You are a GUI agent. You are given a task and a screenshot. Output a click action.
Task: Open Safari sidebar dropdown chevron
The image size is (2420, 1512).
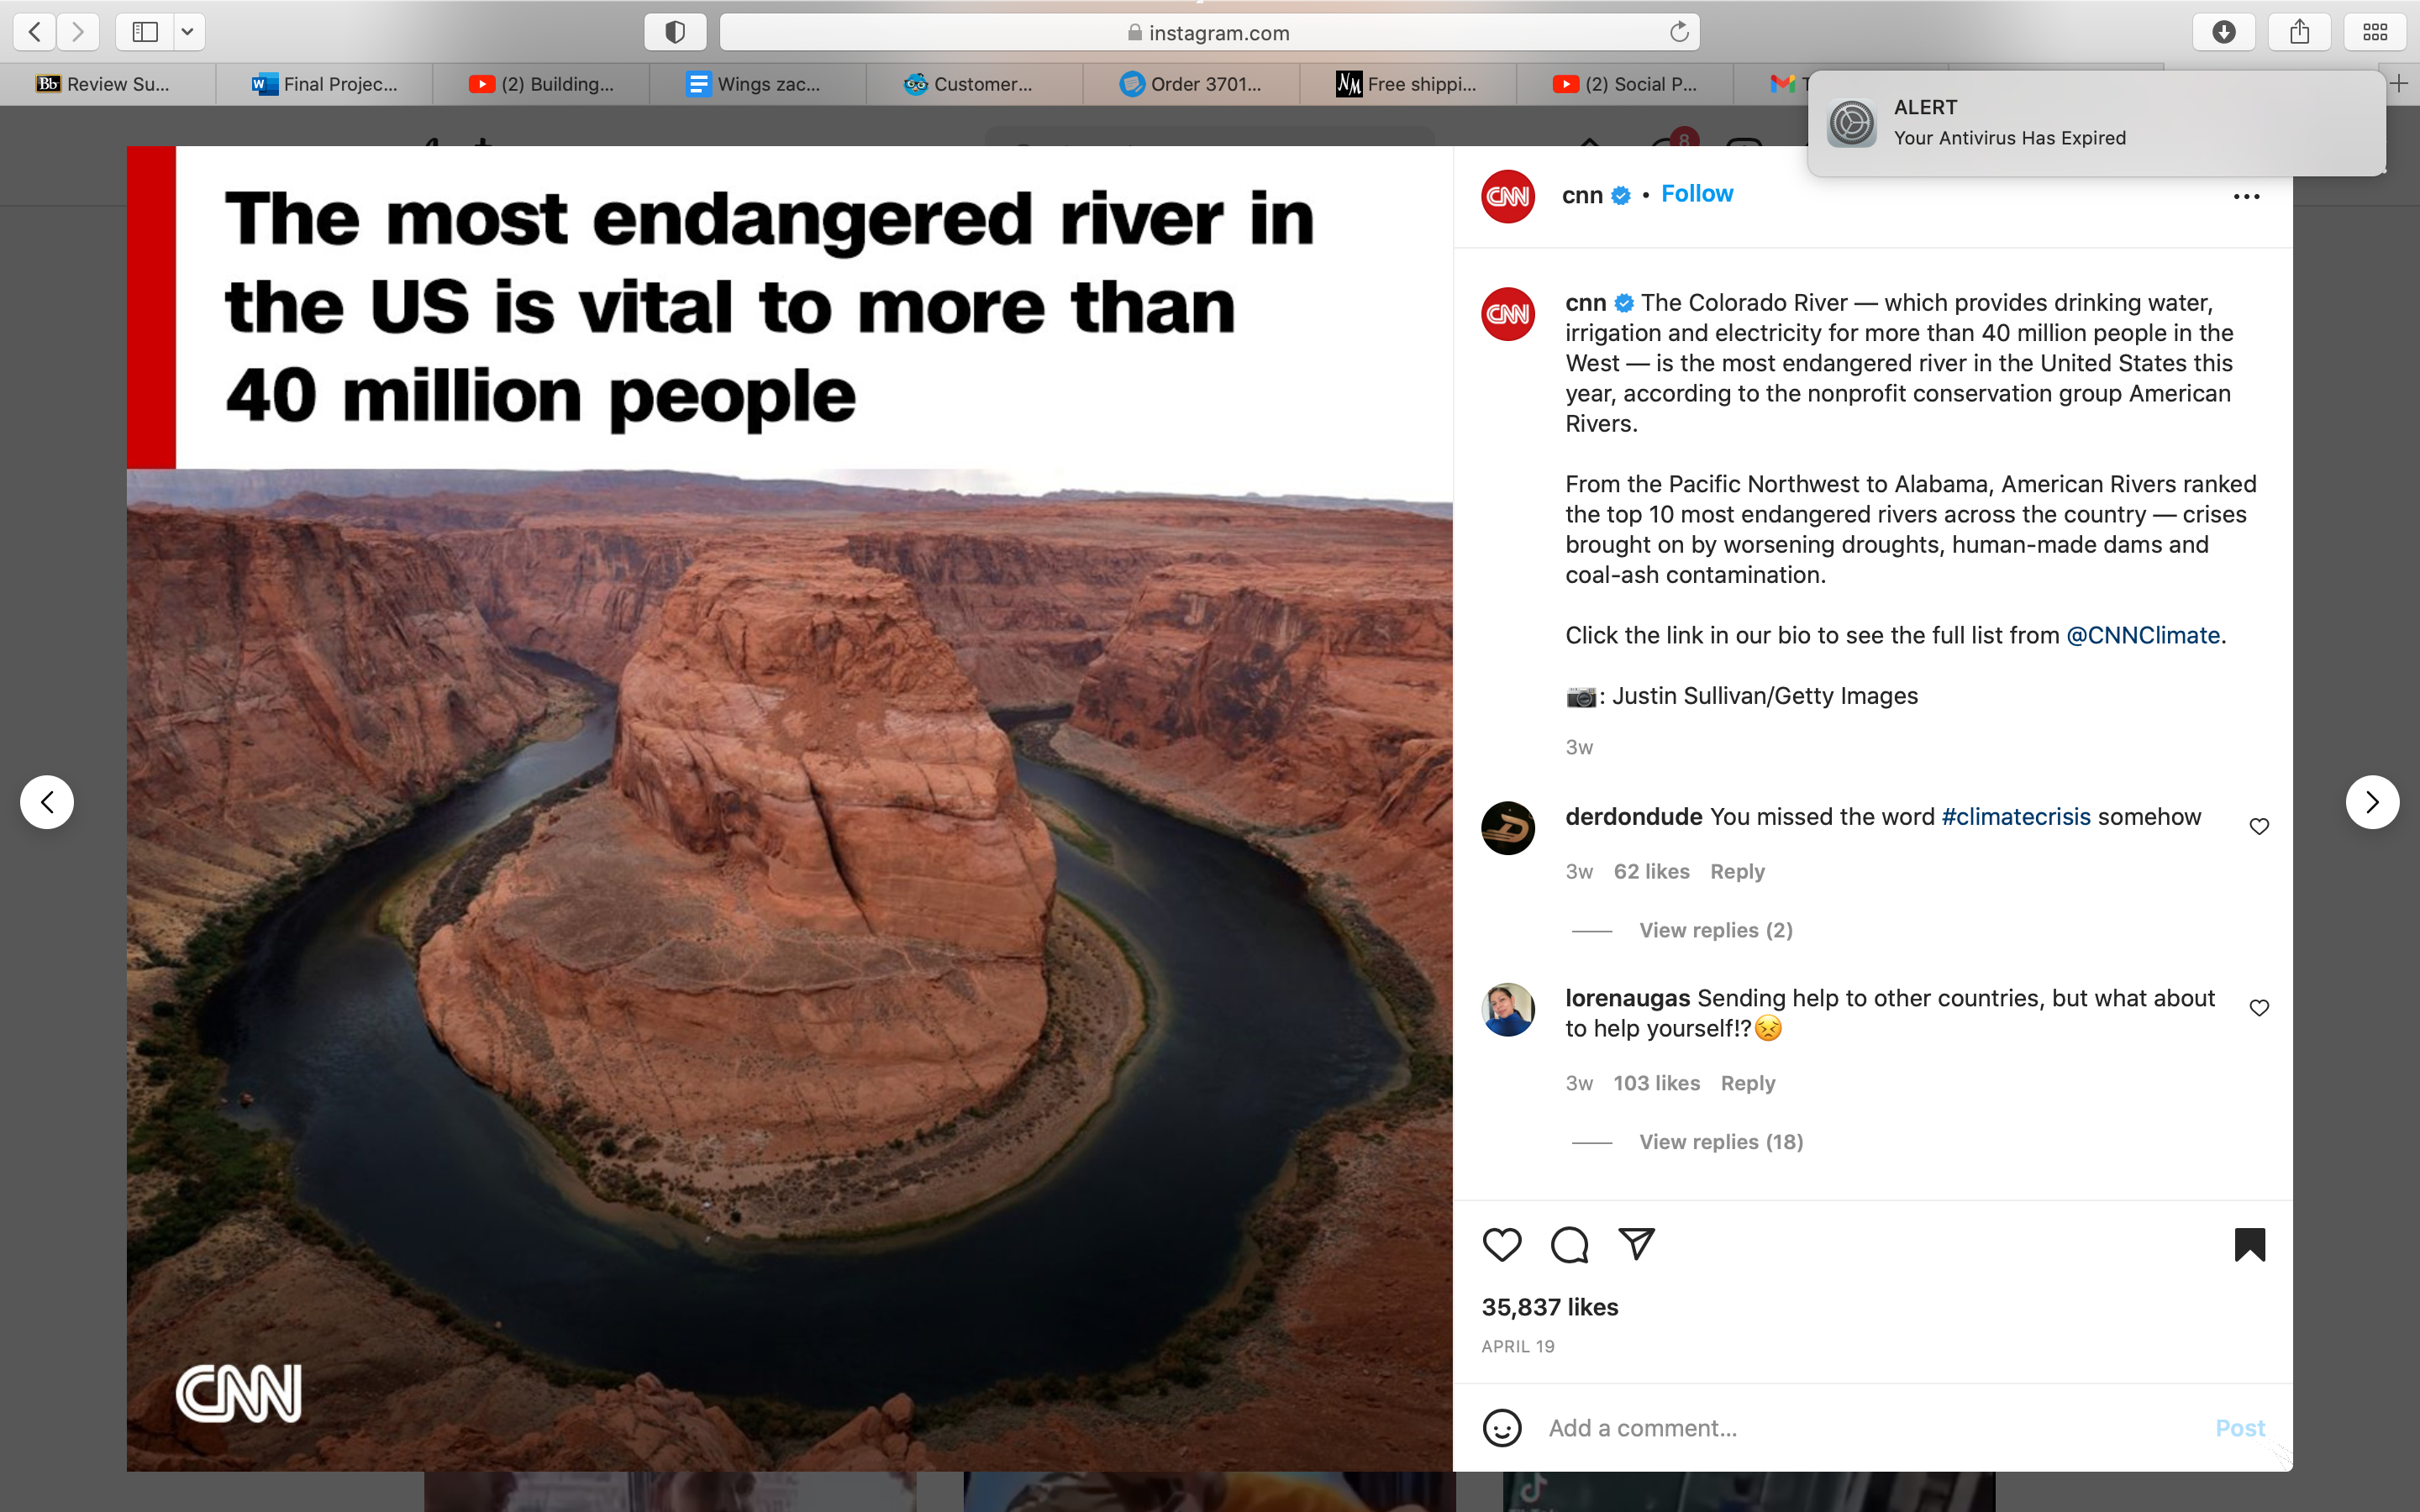187,32
